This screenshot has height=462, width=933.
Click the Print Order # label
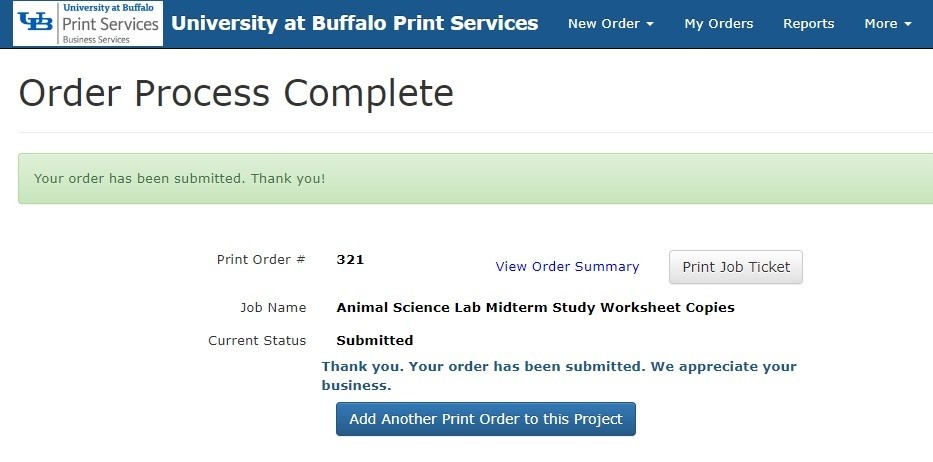[261, 260]
